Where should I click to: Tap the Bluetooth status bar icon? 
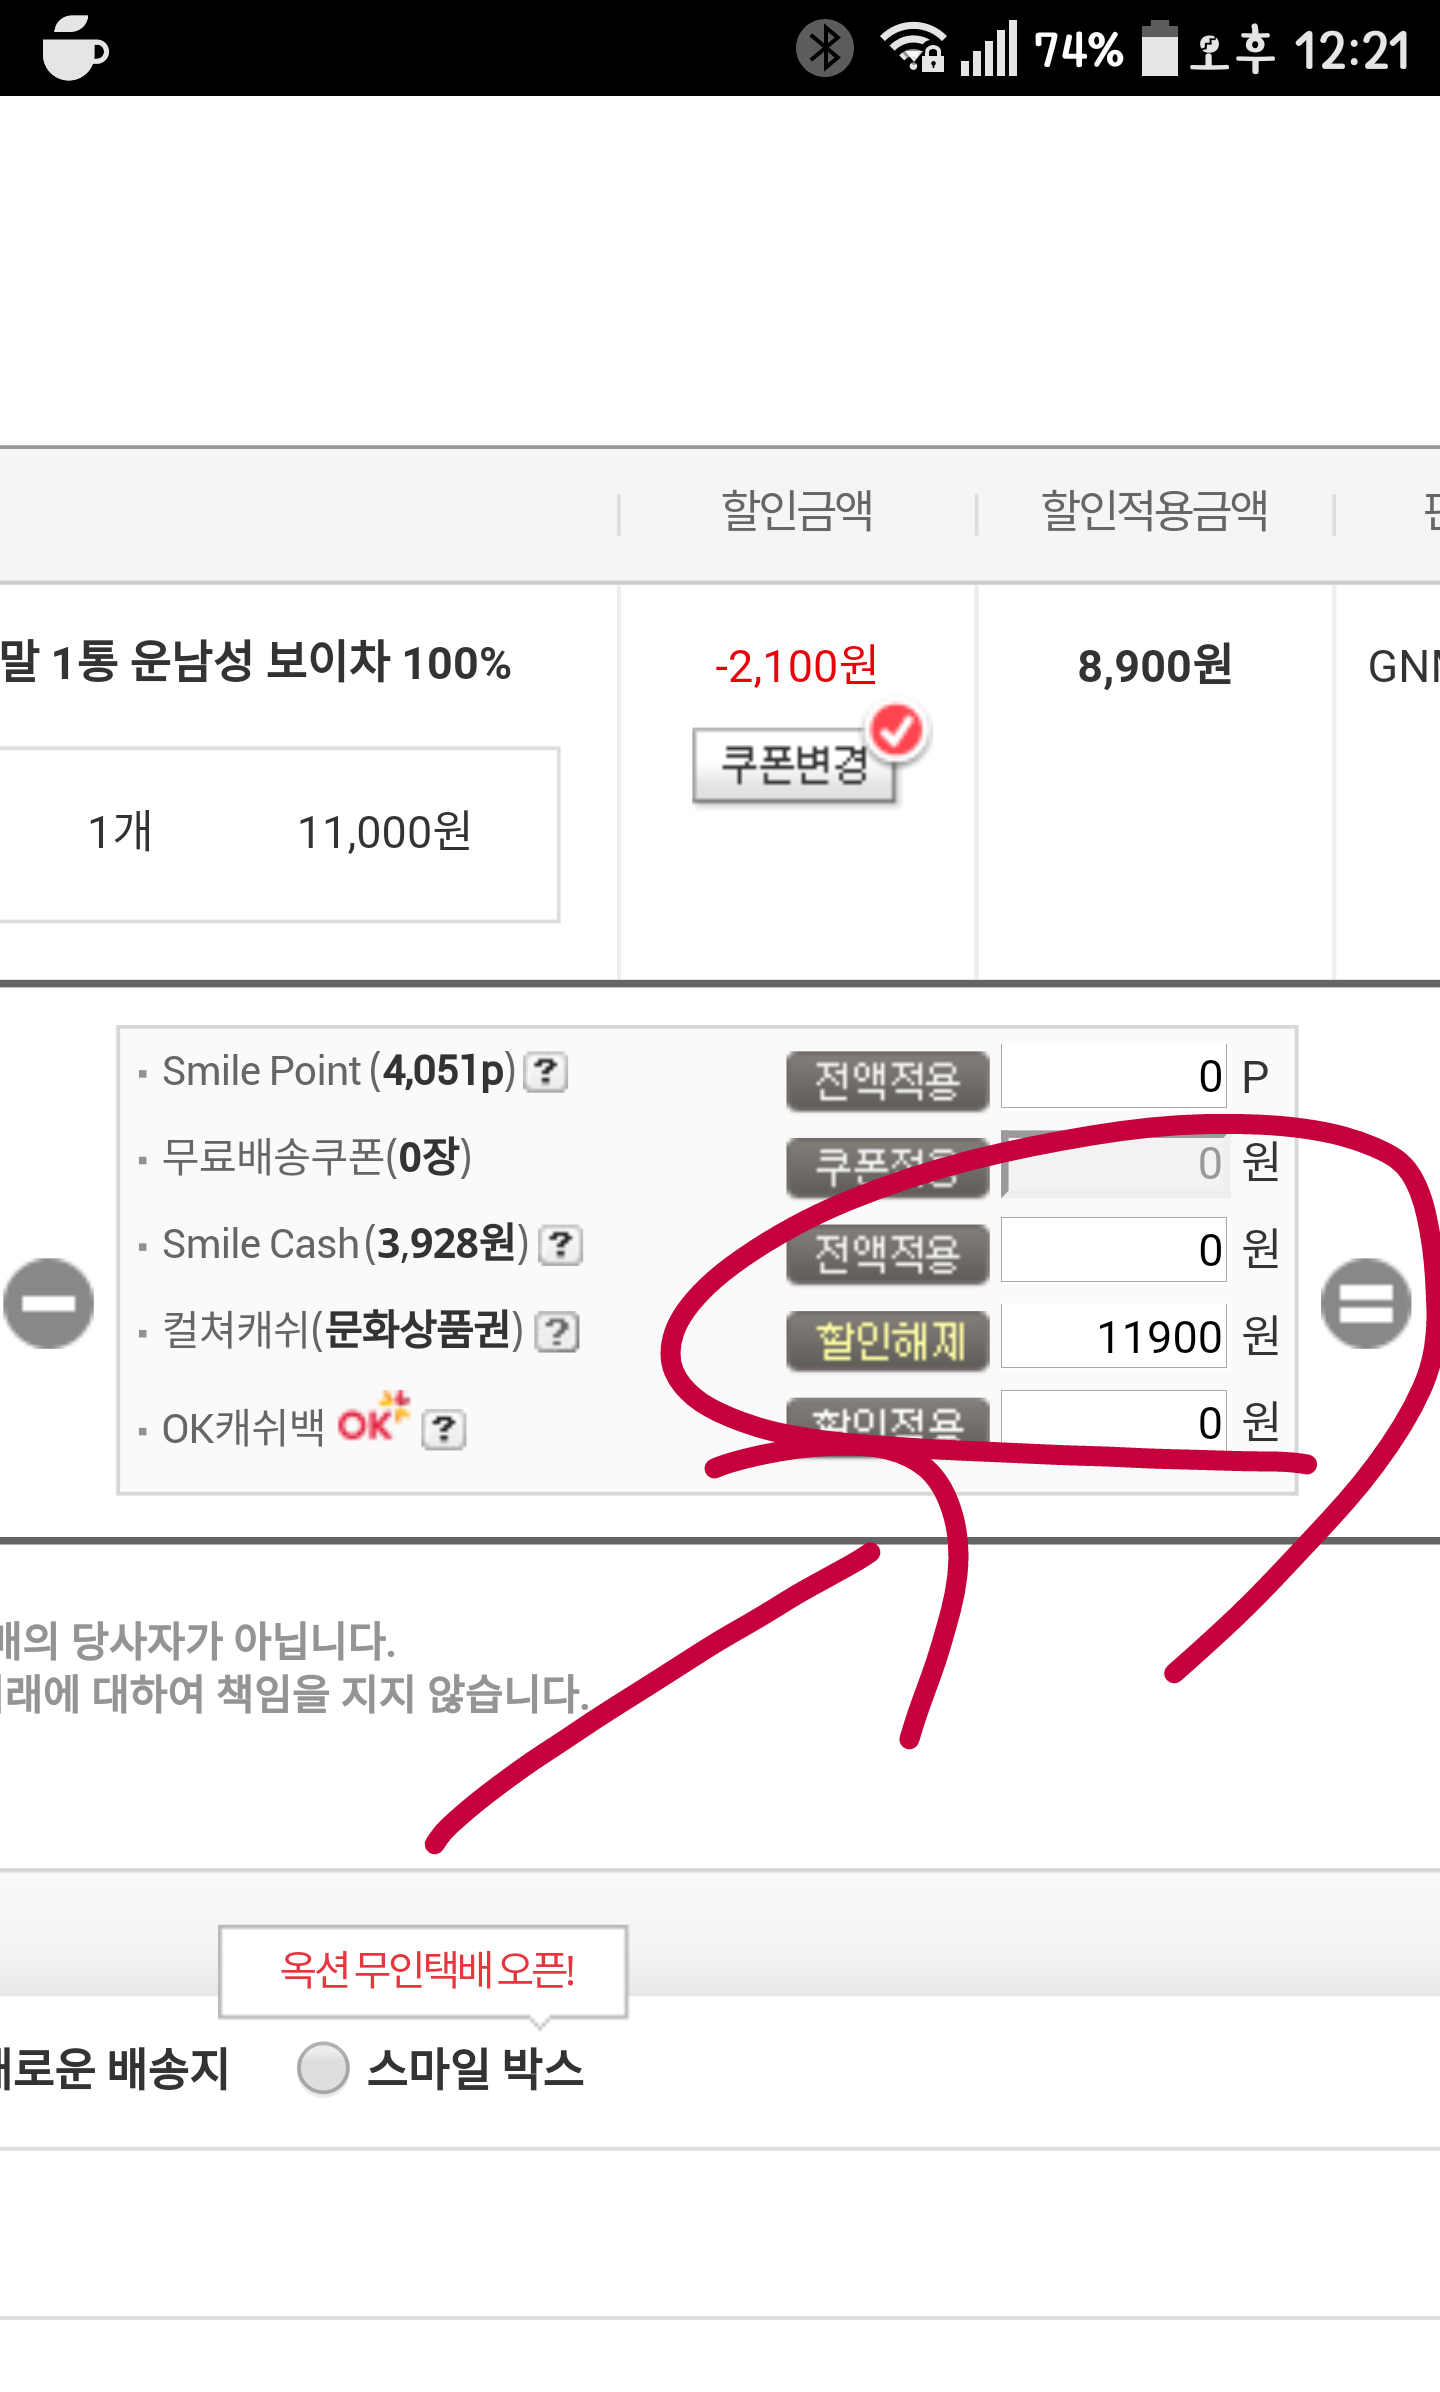825,48
